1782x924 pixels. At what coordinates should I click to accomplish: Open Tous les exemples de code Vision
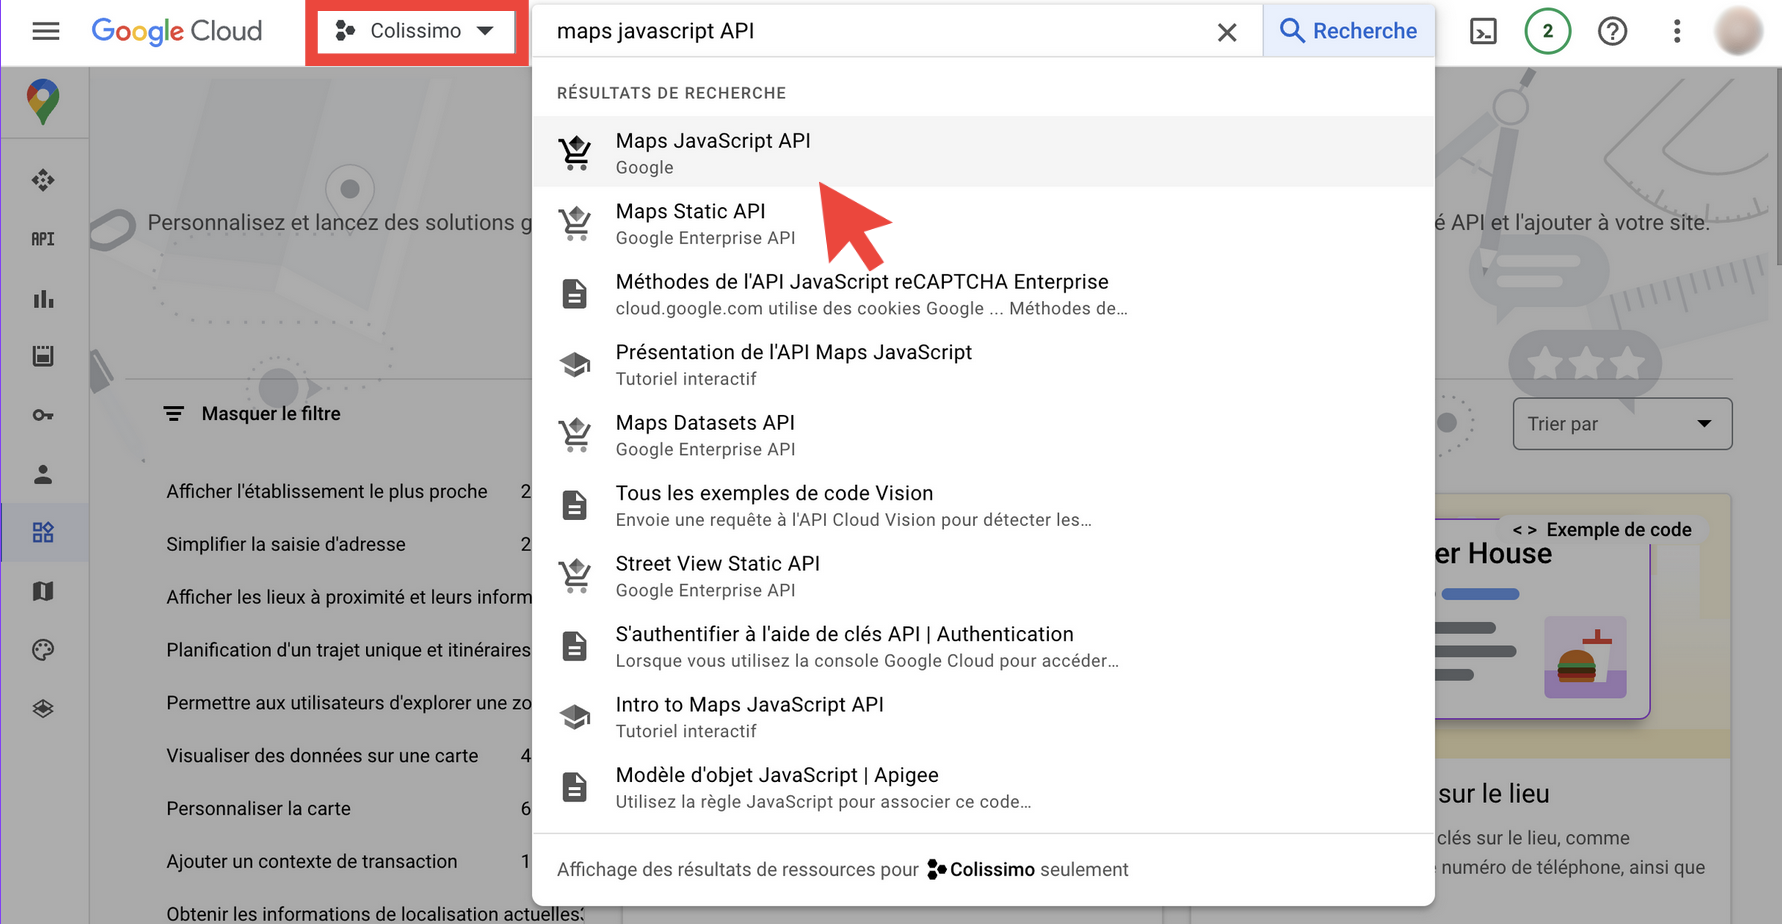983,505
